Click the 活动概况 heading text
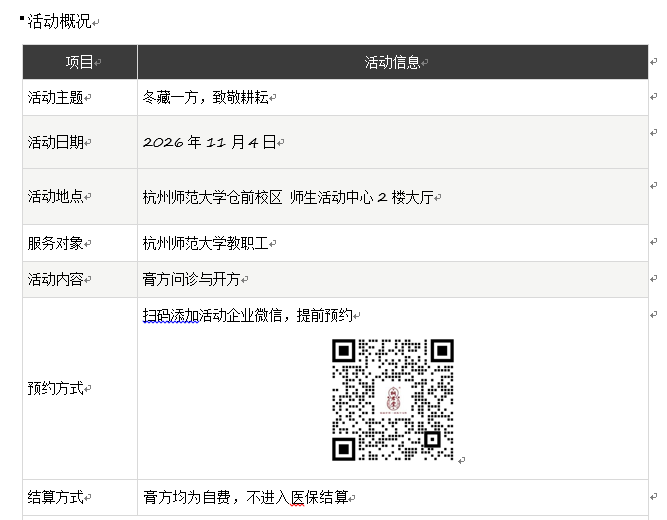667x520 pixels. pos(59,21)
